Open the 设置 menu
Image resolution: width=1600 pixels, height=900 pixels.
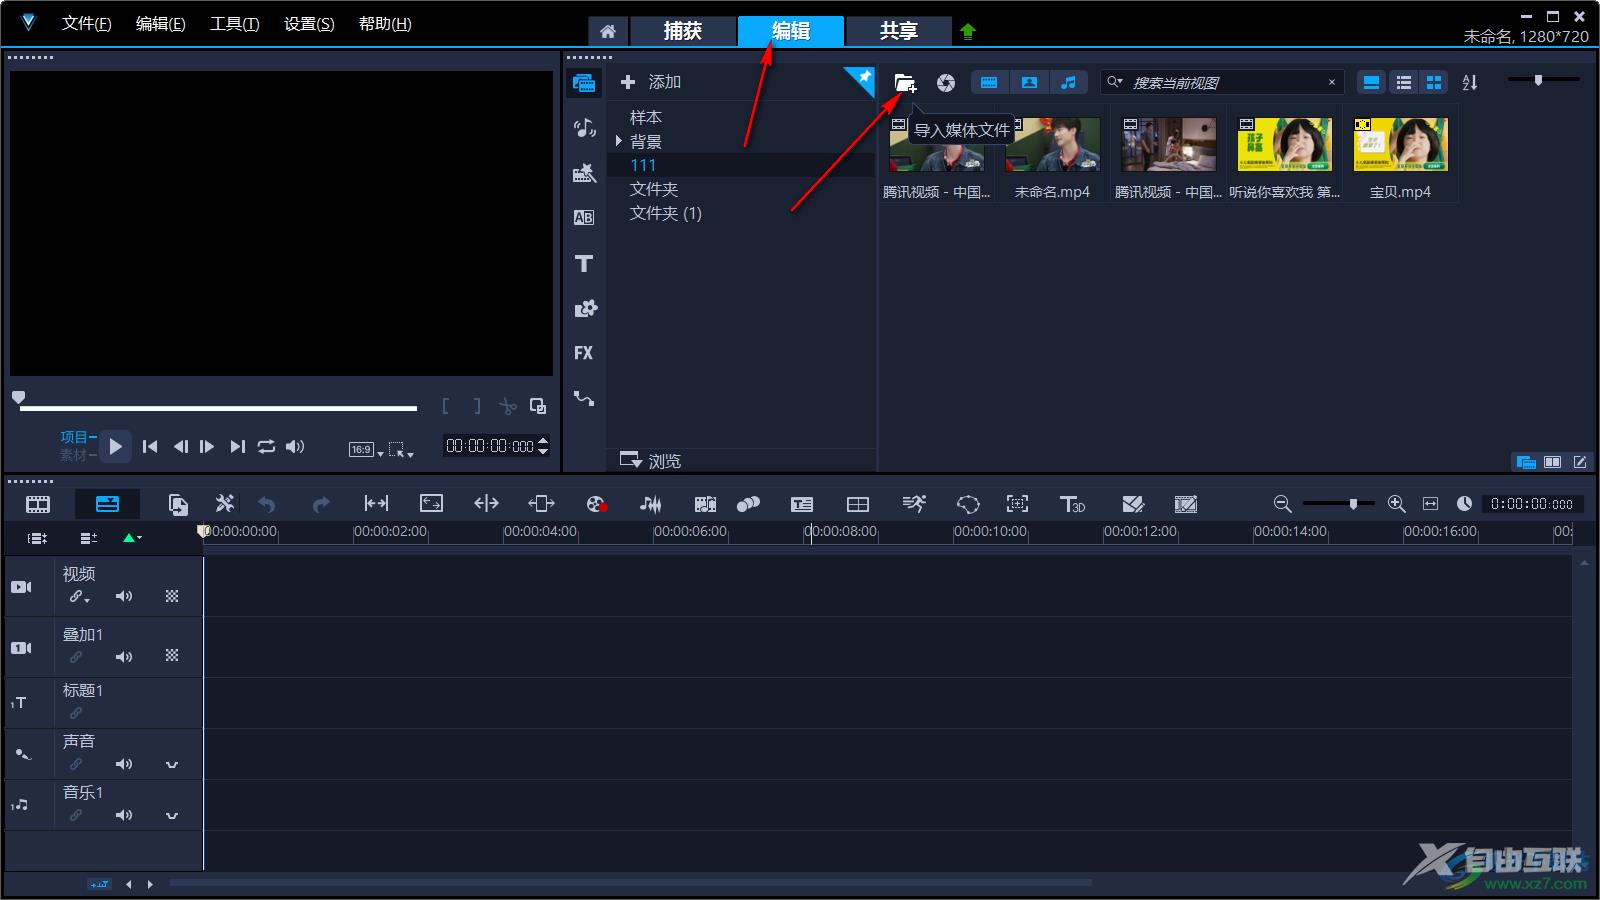pos(309,24)
